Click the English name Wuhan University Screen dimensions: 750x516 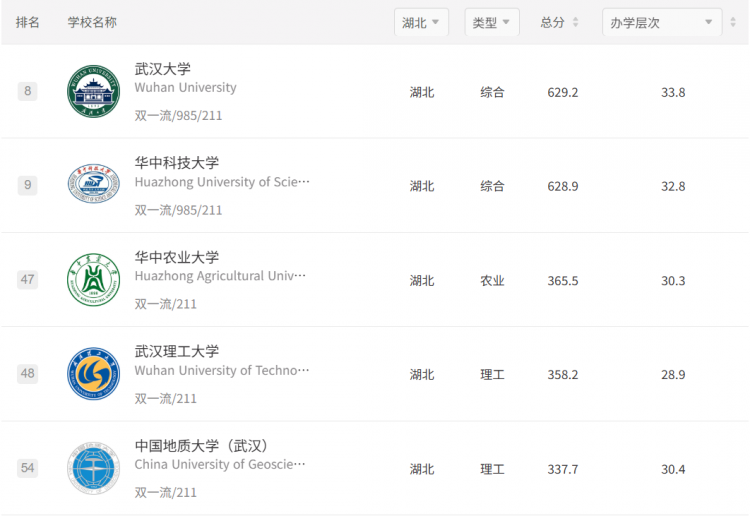point(186,88)
